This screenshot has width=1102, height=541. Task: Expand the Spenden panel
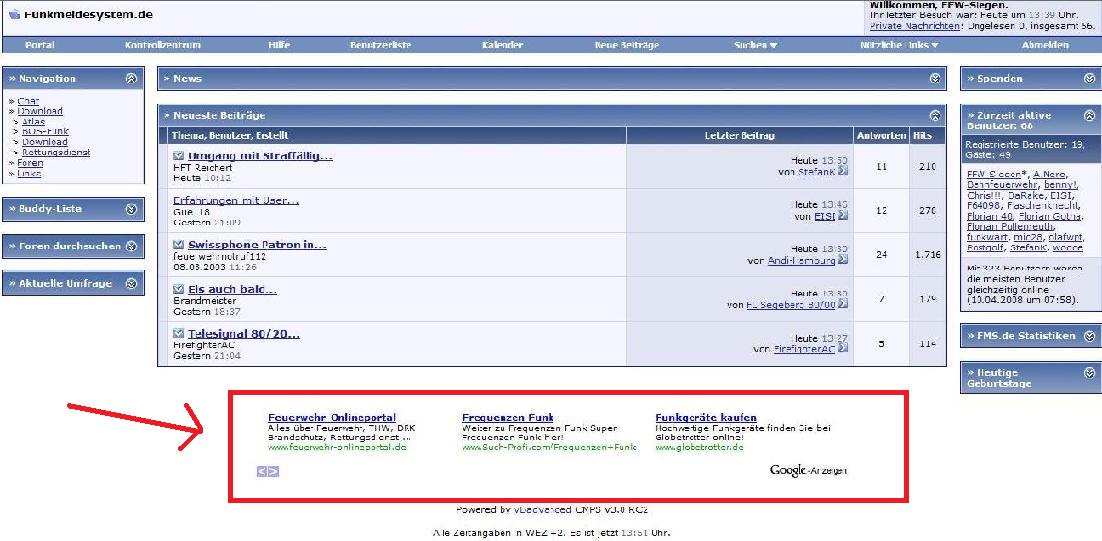point(1089,78)
